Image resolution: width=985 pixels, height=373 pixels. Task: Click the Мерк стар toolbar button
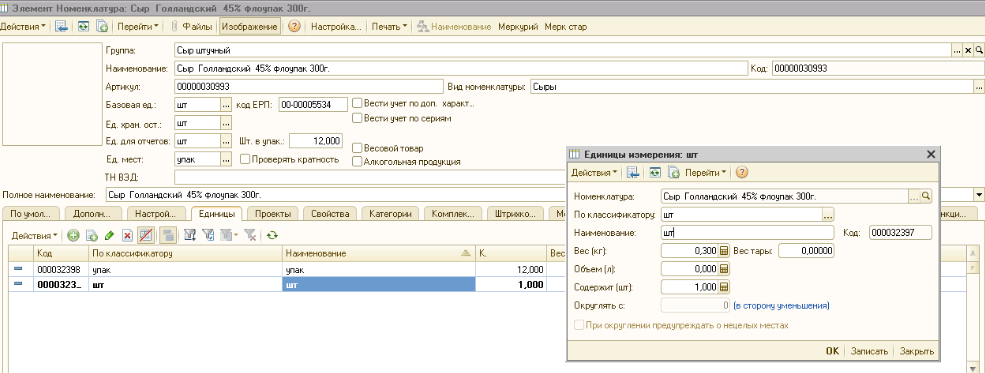(x=566, y=27)
